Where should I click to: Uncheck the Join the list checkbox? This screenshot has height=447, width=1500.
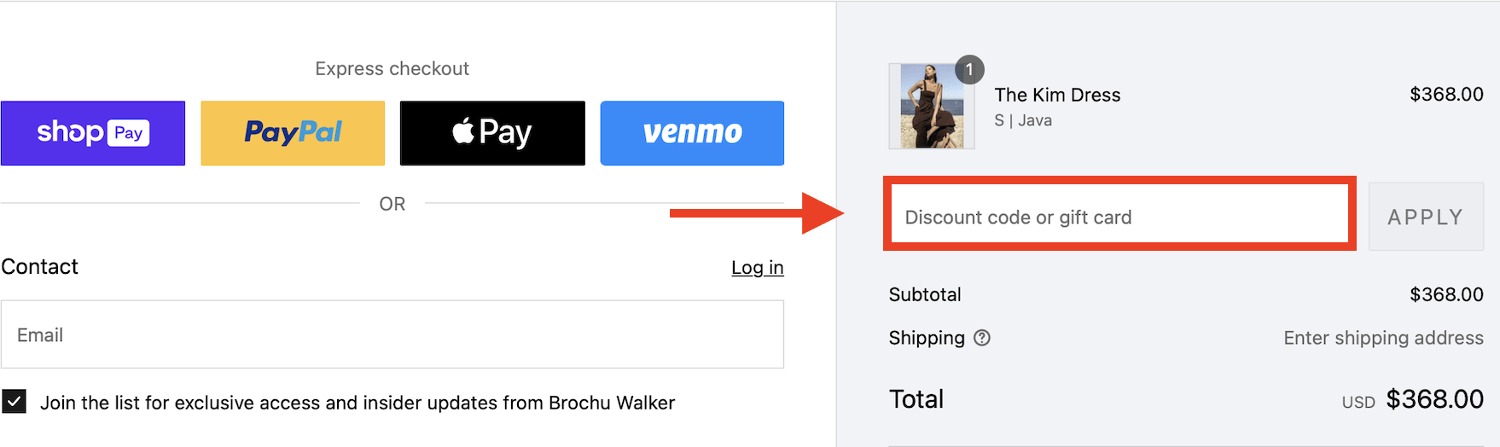pos(14,402)
